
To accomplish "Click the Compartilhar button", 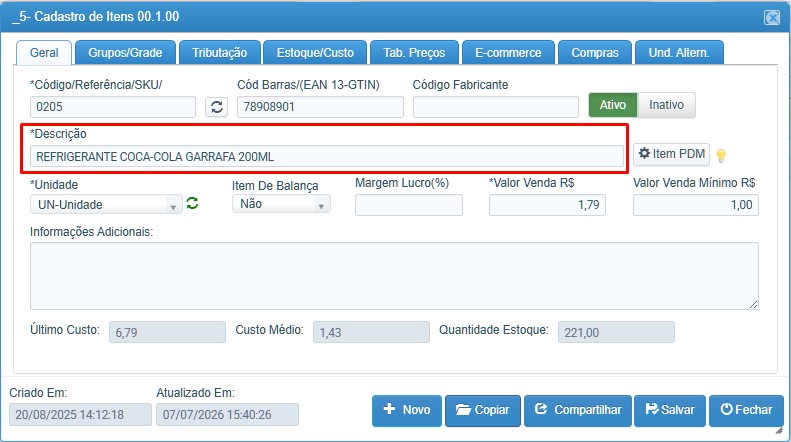I will click(x=578, y=410).
